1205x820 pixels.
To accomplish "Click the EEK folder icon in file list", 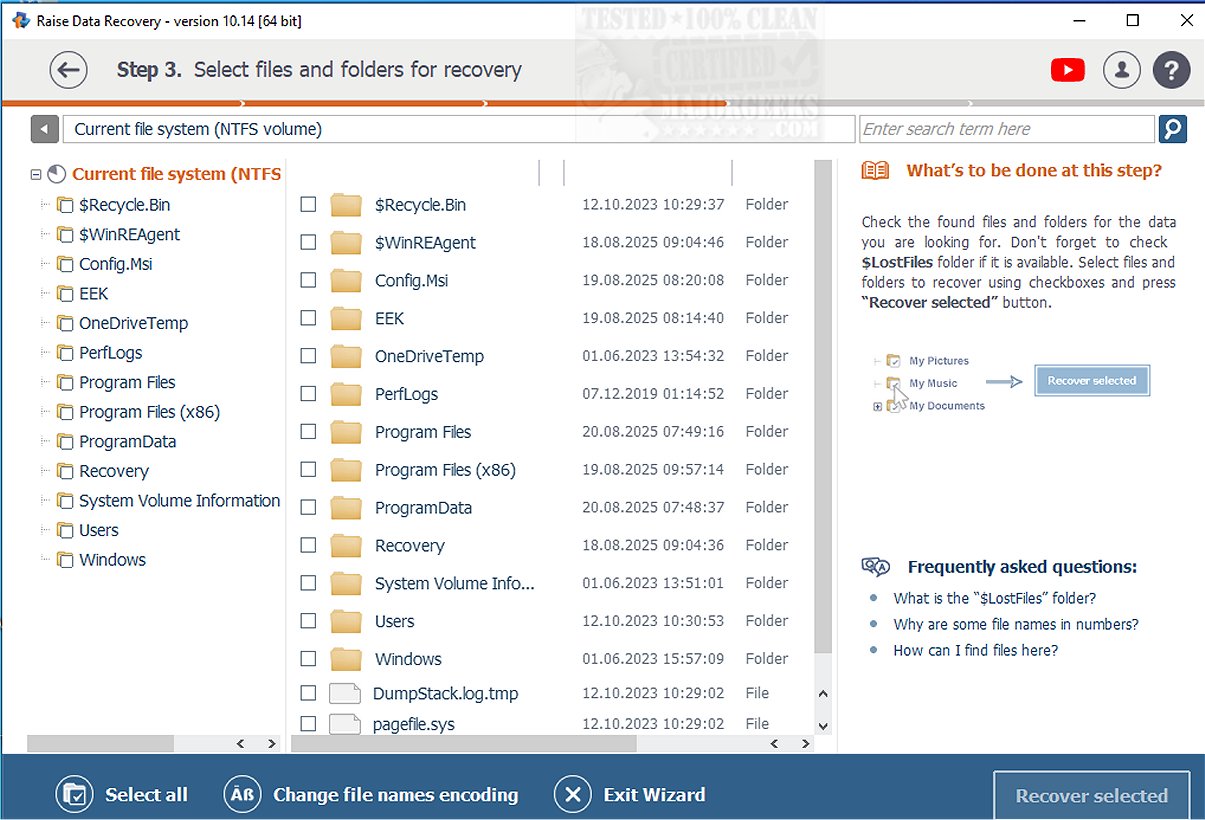I will (x=346, y=318).
